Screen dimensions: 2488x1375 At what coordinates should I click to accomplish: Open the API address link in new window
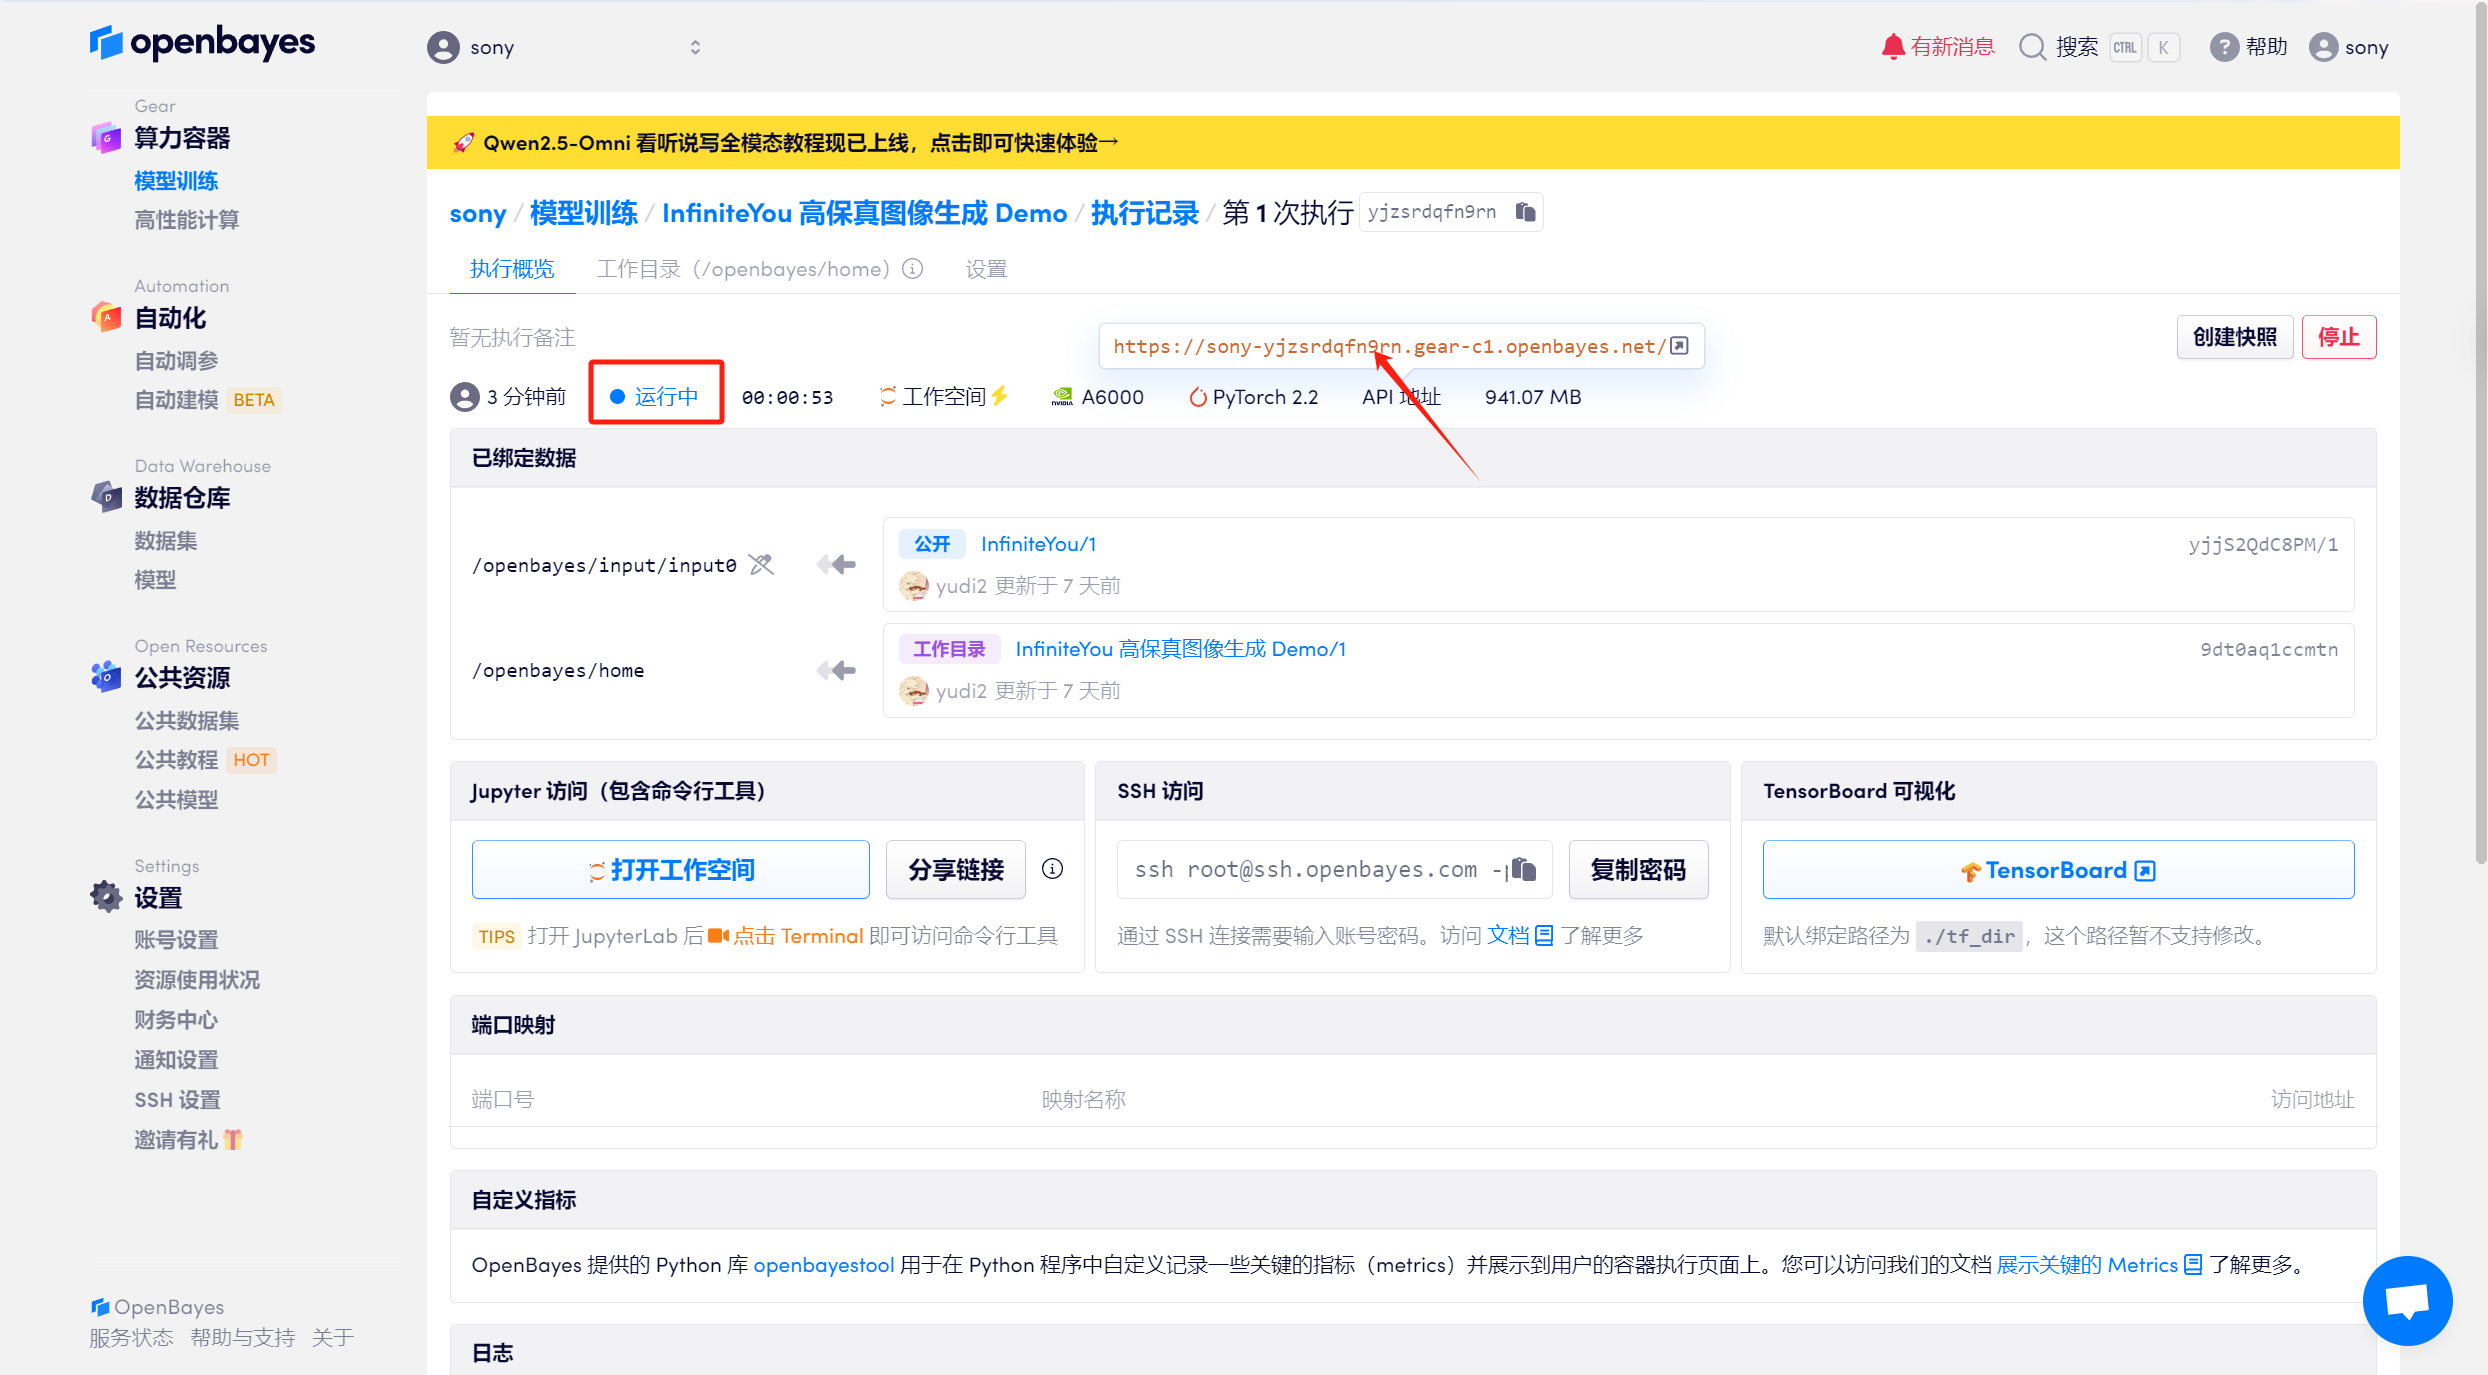[x=1680, y=346]
